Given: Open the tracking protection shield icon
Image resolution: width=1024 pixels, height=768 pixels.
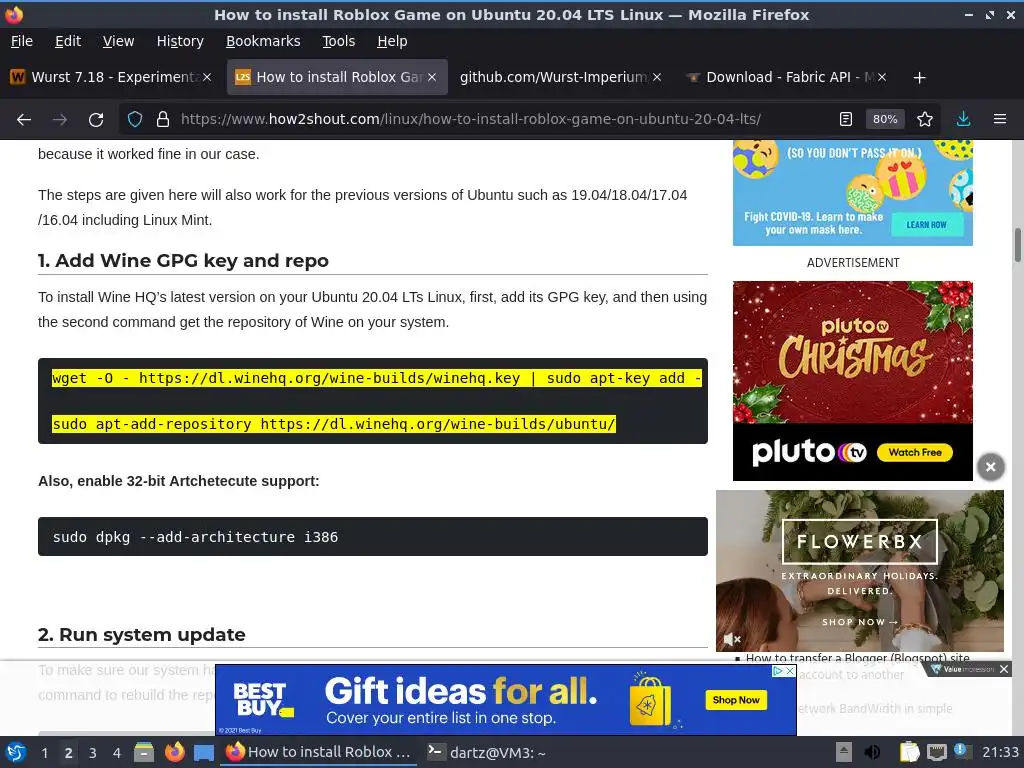Looking at the screenshot, I should pos(135,120).
